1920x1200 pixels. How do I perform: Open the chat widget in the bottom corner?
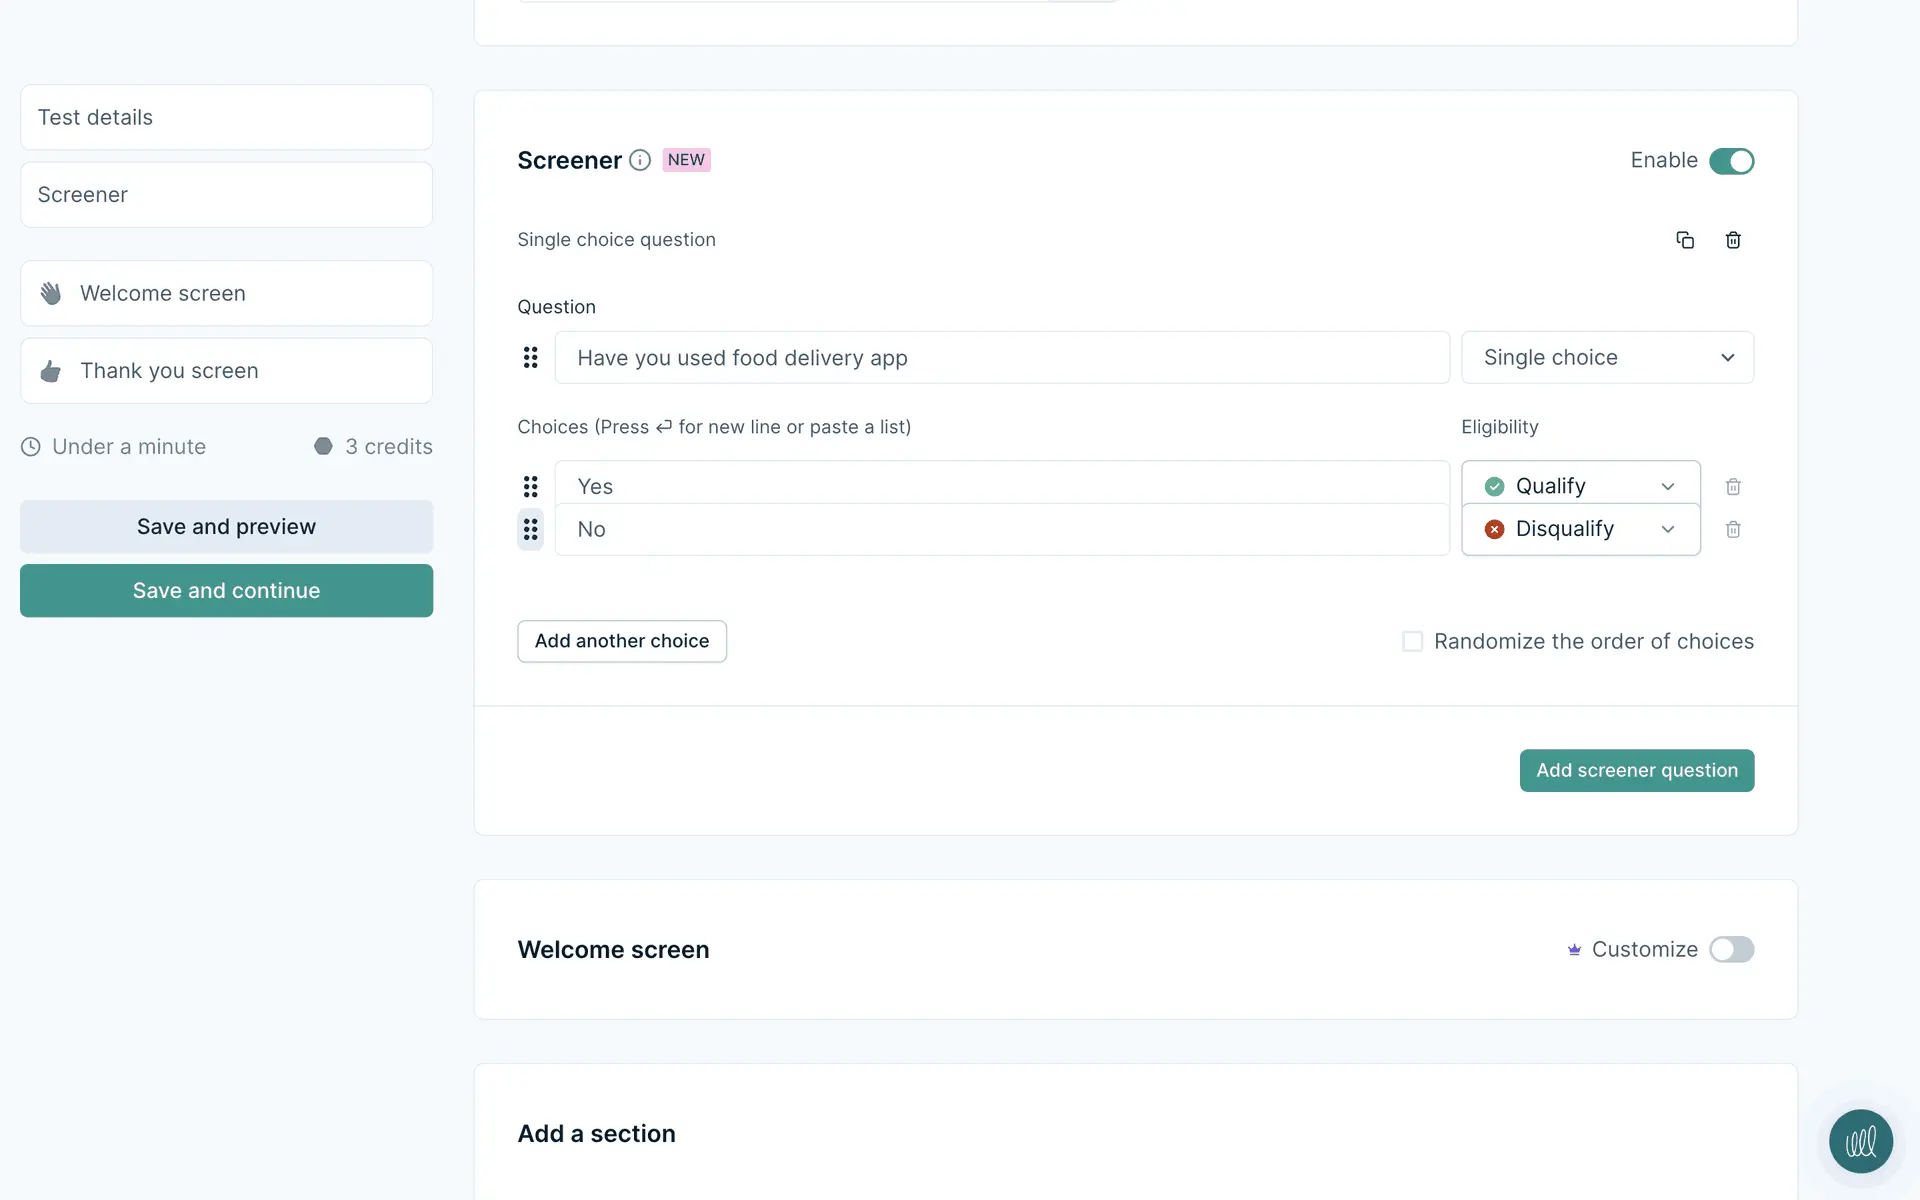tap(1860, 1141)
